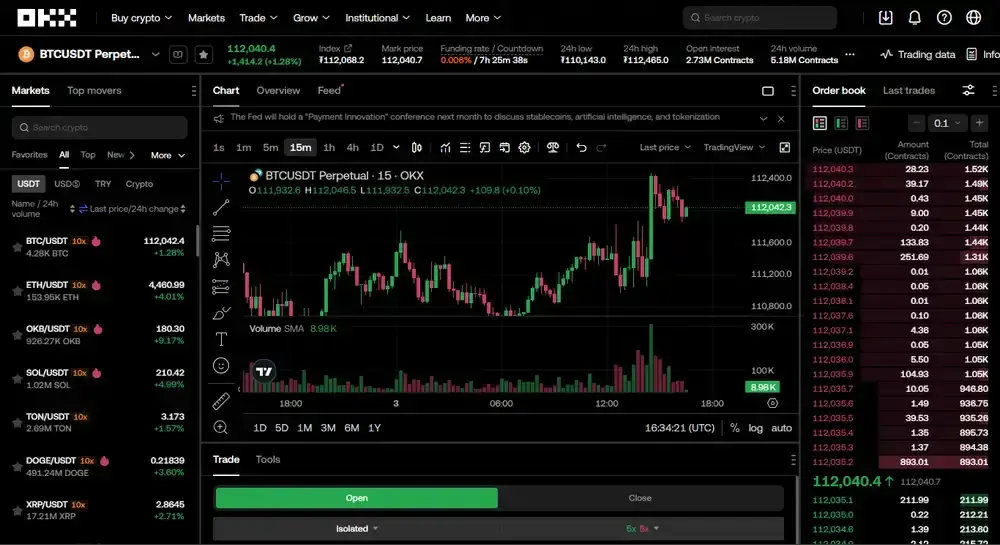This screenshot has height=545, width=1000.
Task: Open the download app icon in header
Action: [x=885, y=18]
